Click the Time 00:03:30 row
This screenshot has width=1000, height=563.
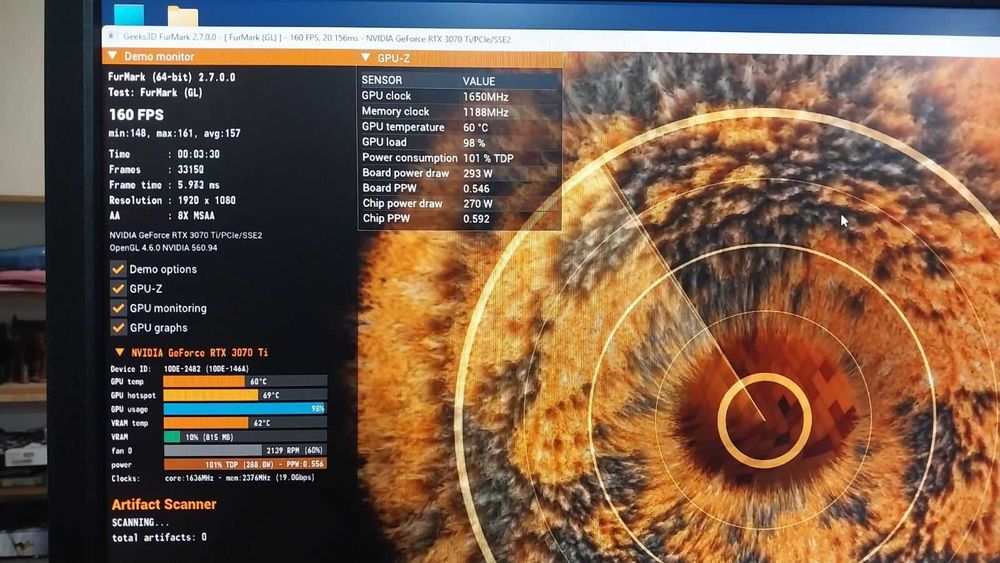165,154
